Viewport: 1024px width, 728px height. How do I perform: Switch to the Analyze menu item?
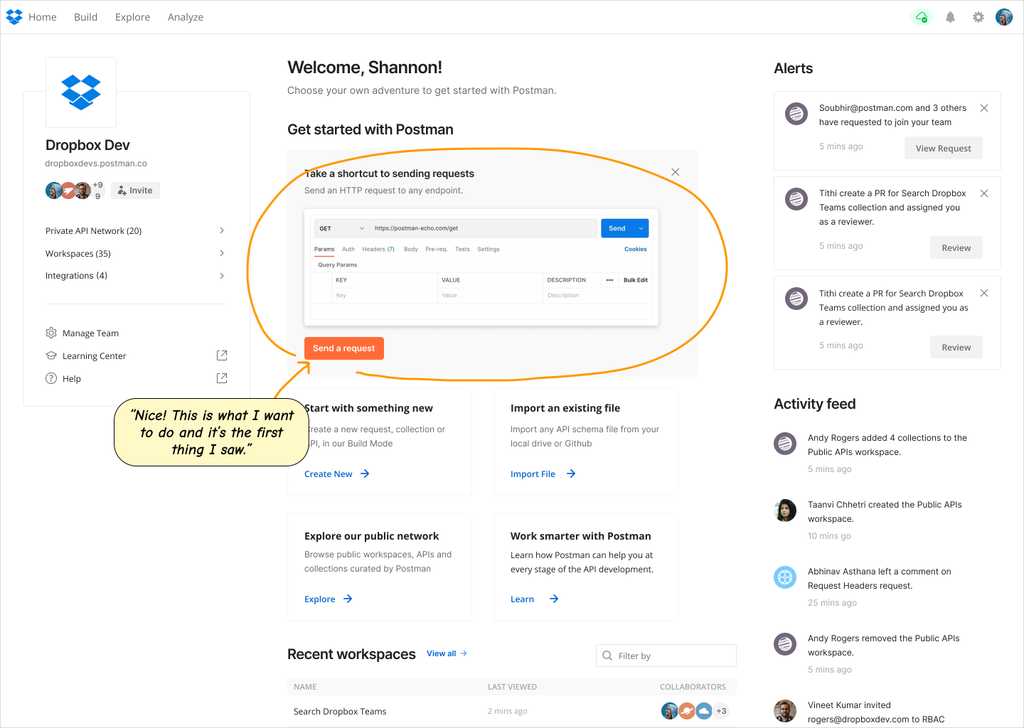tap(185, 17)
